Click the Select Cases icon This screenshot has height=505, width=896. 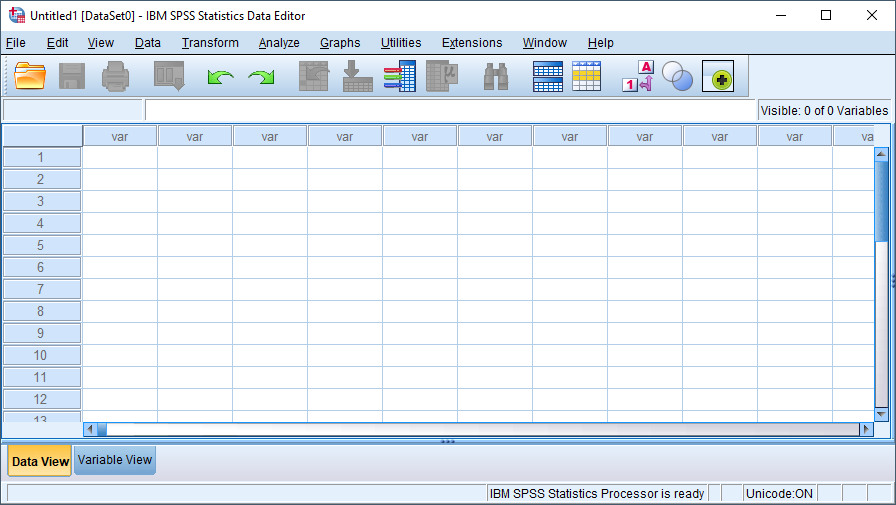(x=586, y=76)
